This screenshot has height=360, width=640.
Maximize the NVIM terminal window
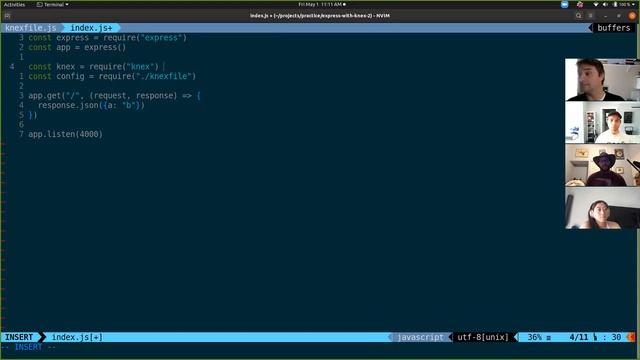click(x=619, y=16)
